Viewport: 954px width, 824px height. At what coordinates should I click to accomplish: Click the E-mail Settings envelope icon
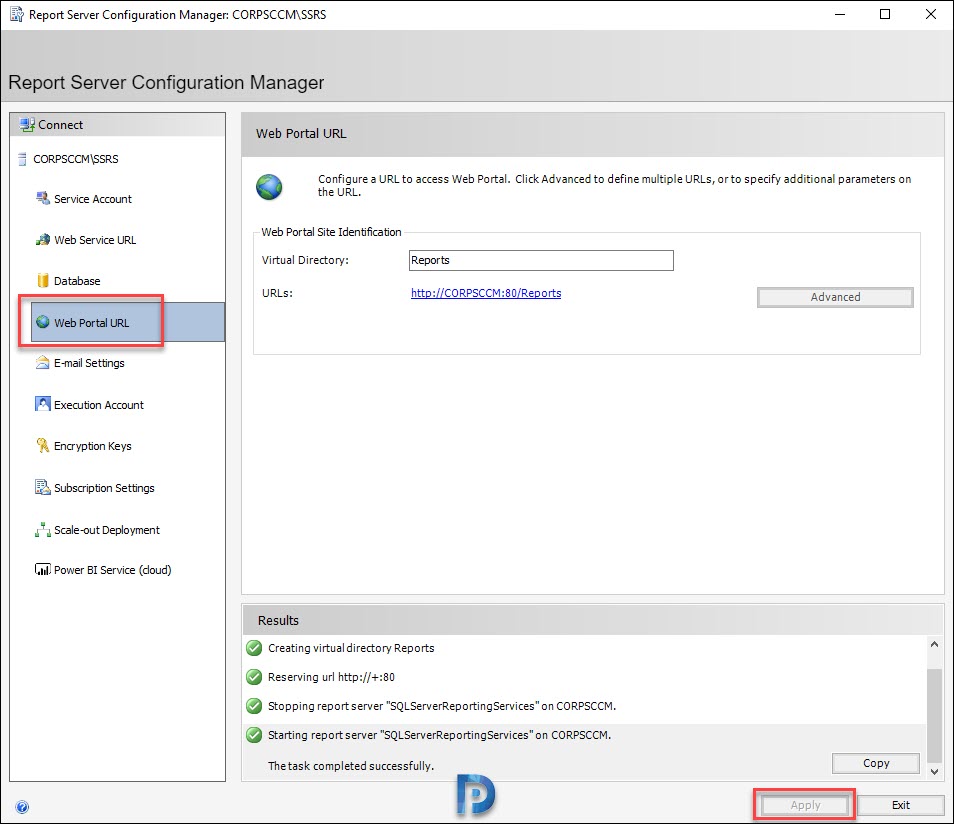[x=43, y=363]
